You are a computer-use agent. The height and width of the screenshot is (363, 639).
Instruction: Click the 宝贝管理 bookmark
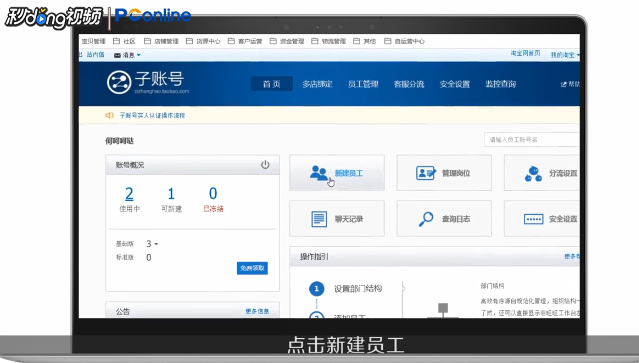[x=93, y=41]
